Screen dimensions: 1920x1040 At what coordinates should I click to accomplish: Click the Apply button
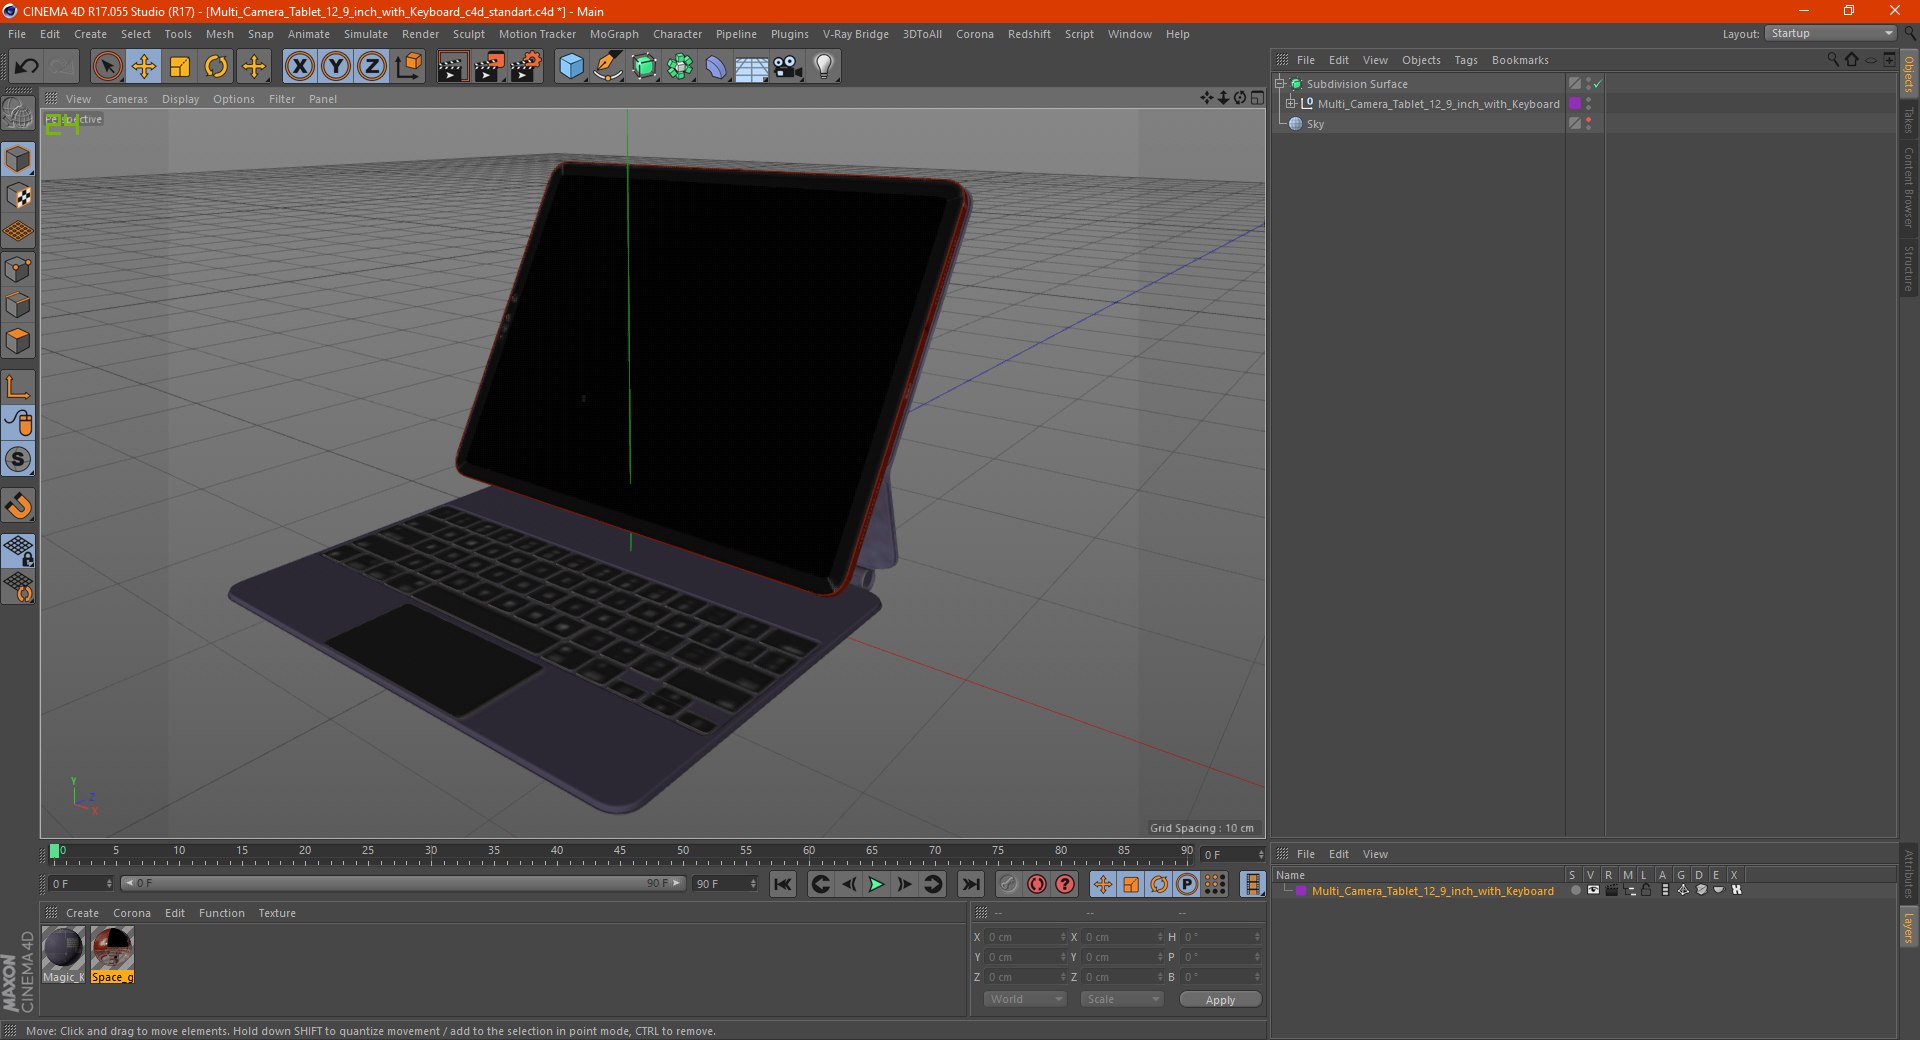point(1220,999)
